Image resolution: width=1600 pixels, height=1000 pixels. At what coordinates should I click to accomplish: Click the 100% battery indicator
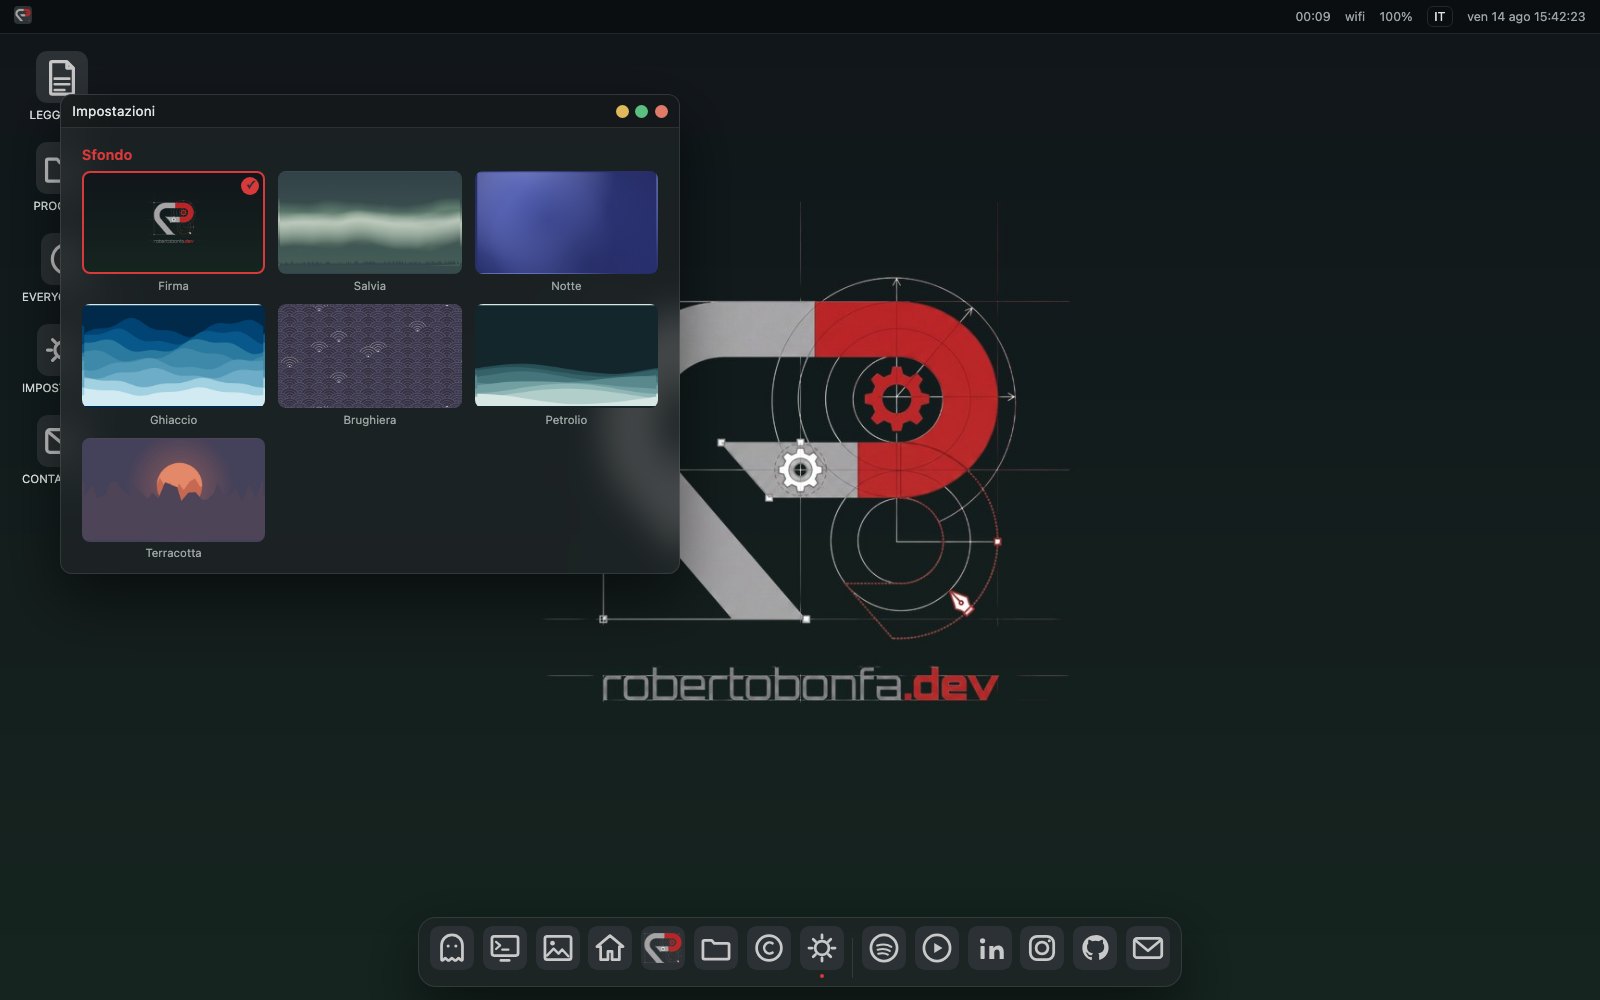(1396, 16)
